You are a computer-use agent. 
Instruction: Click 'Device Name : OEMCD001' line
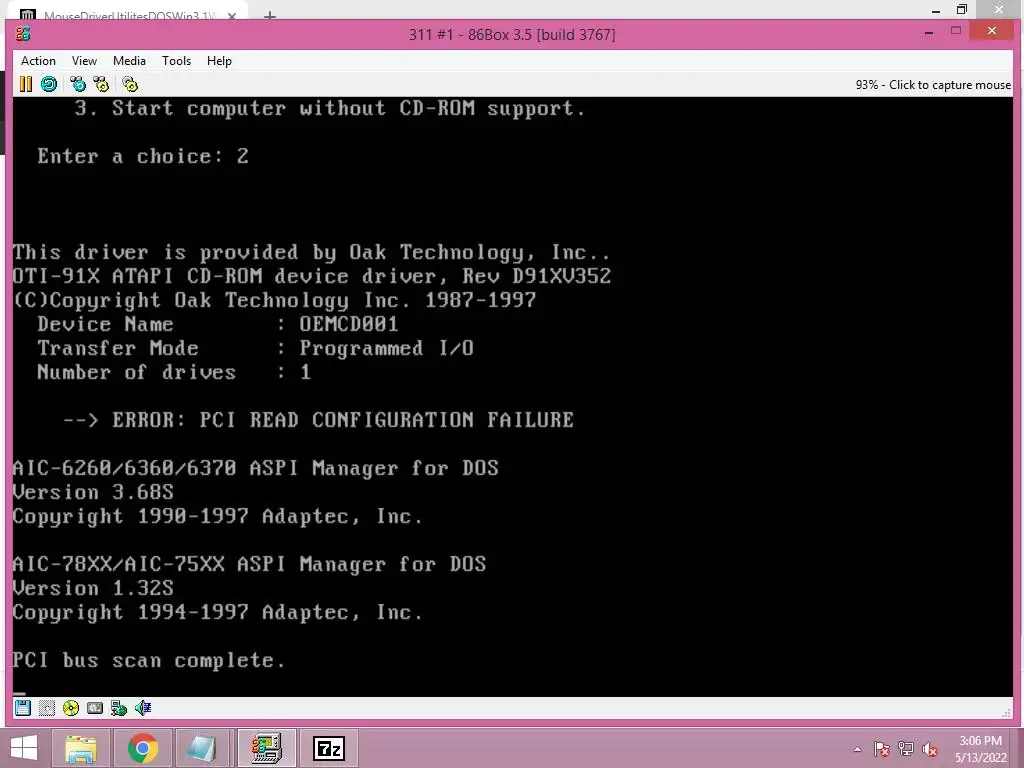217,324
